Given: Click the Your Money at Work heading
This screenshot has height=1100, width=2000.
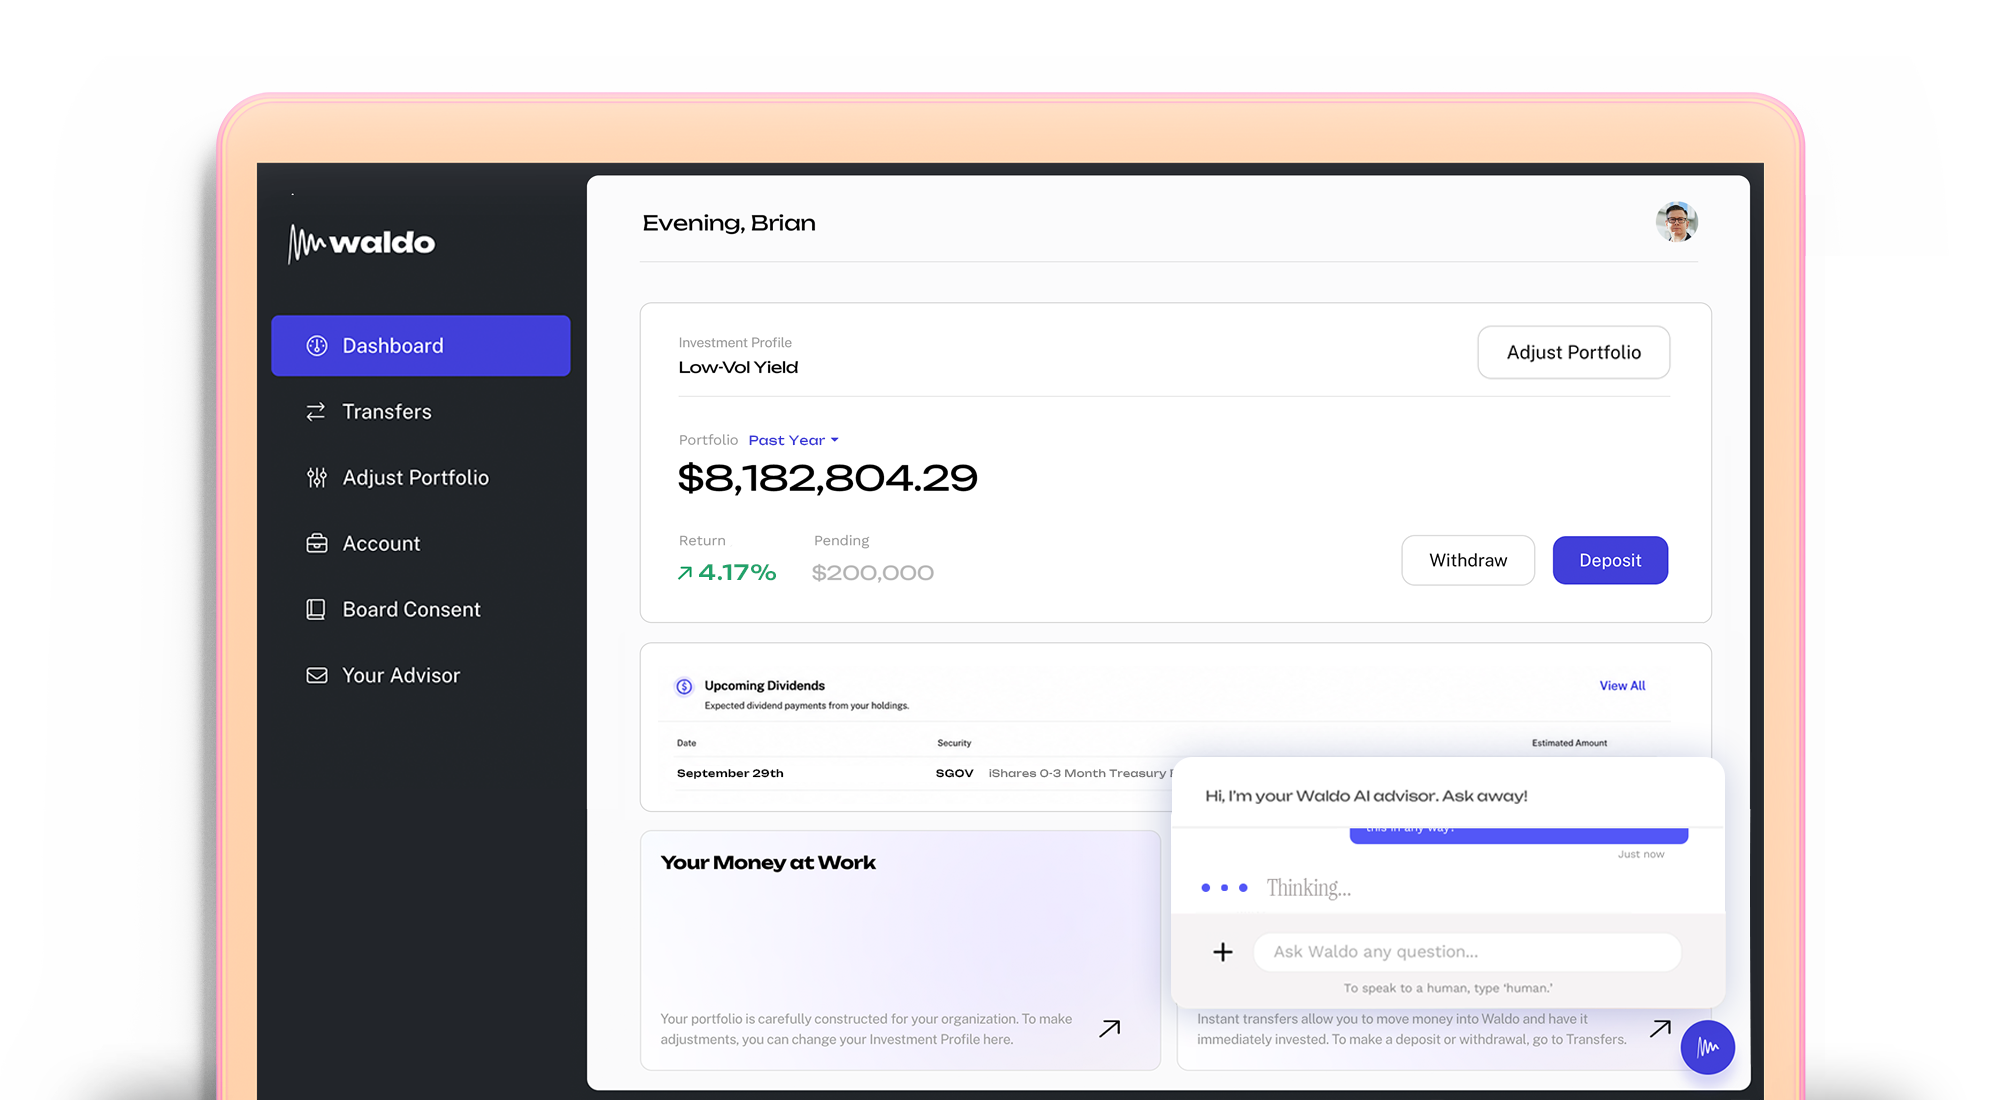Looking at the screenshot, I should pyautogui.click(x=768, y=863).
